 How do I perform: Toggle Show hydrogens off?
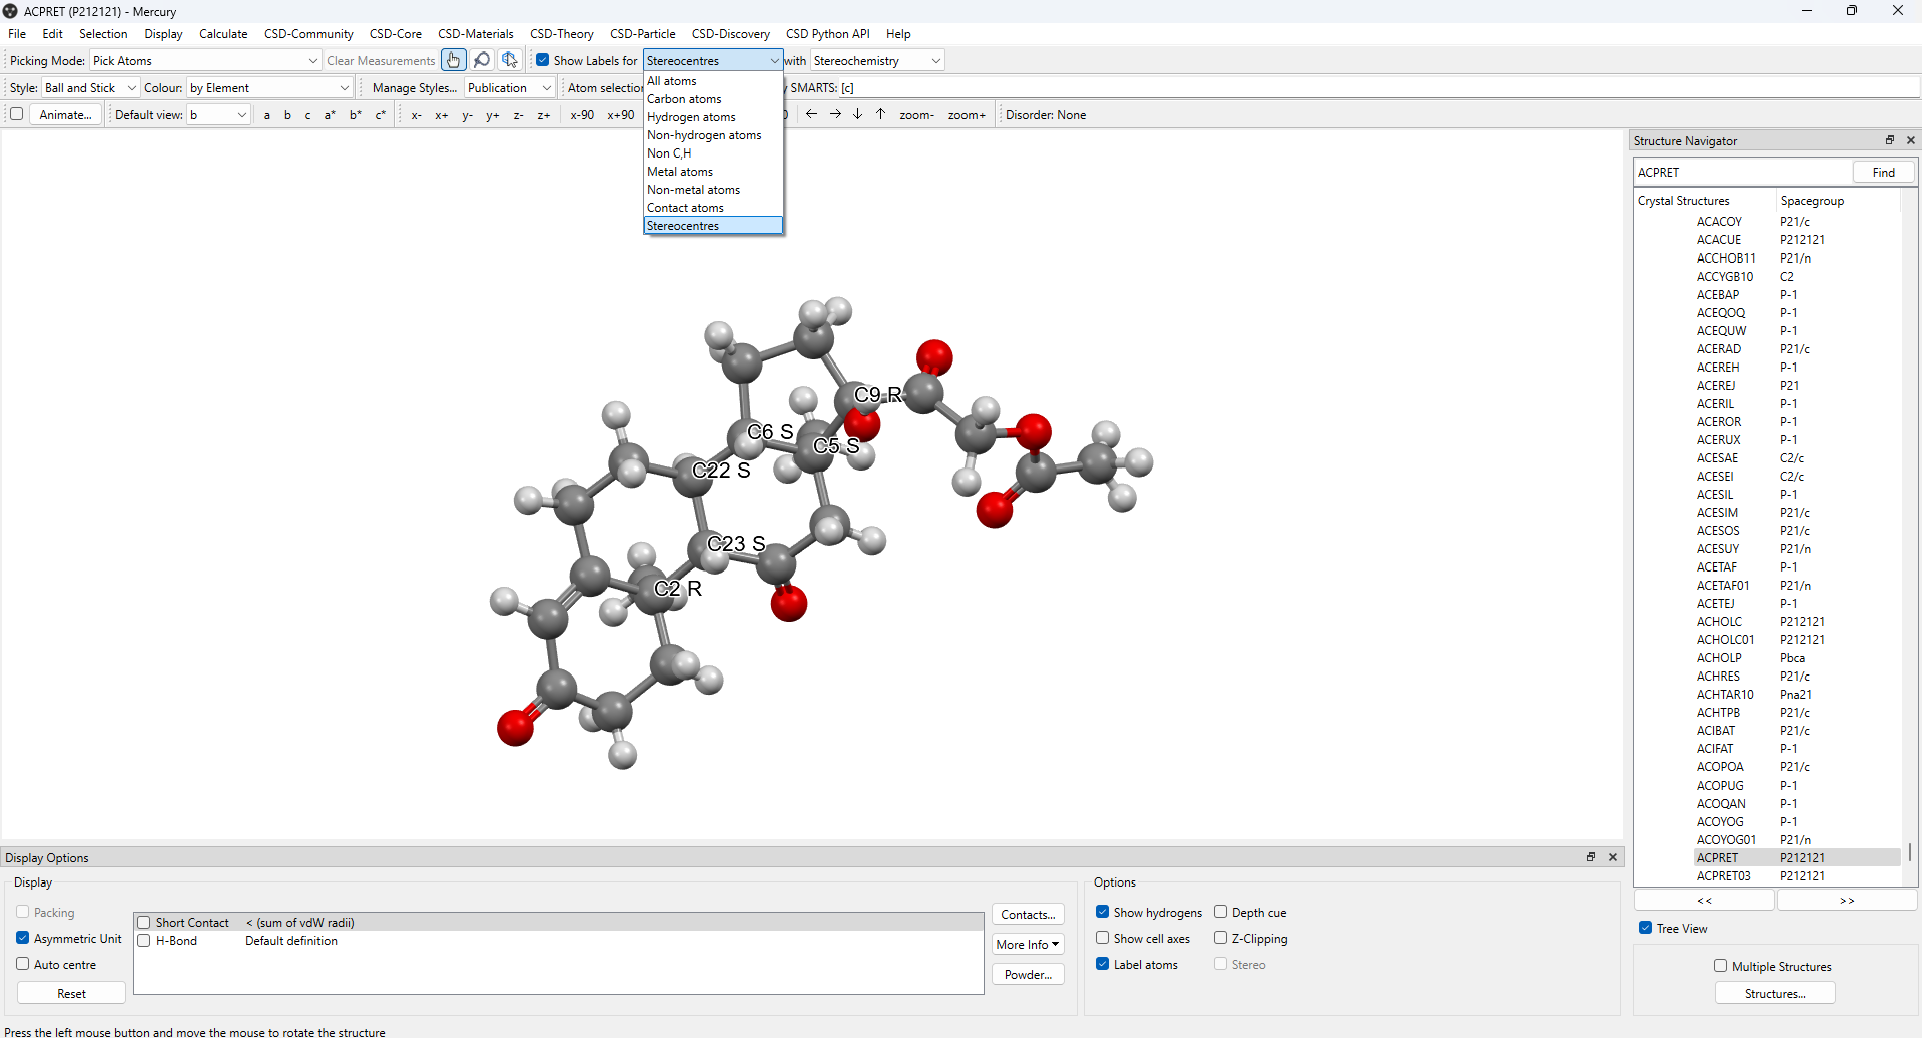coord(1102,913)
